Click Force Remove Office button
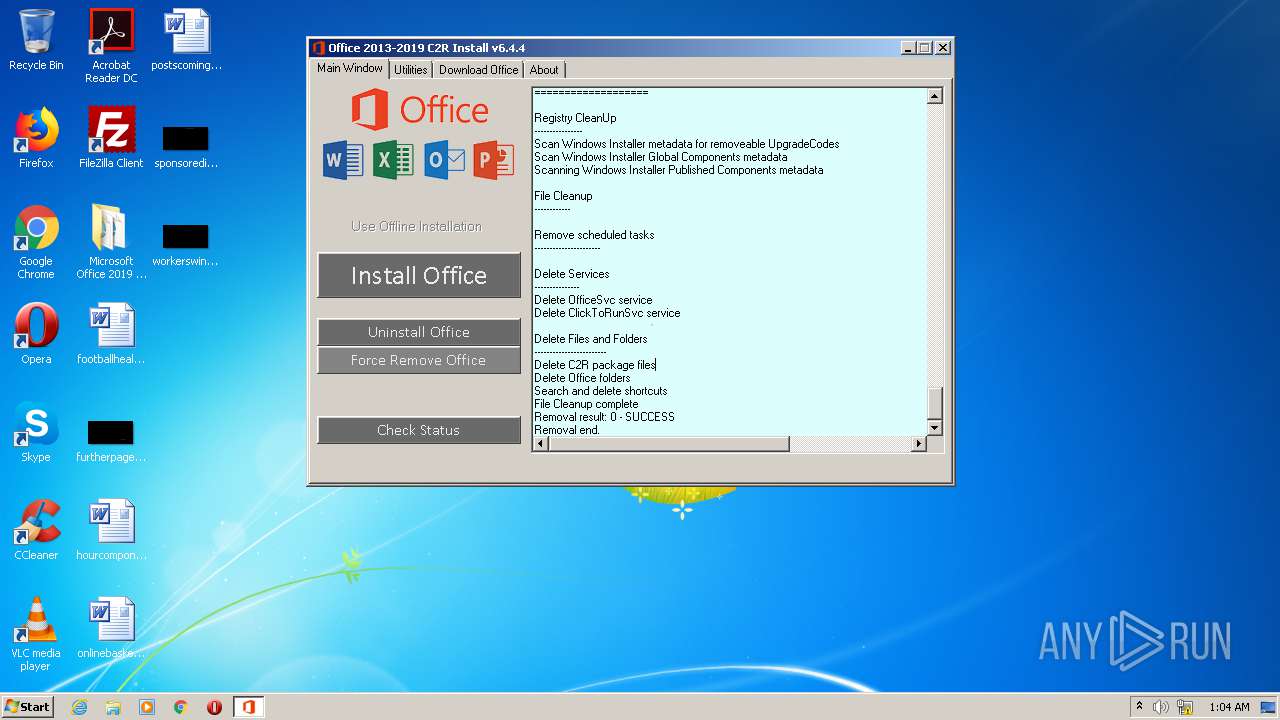 point(419,360)
